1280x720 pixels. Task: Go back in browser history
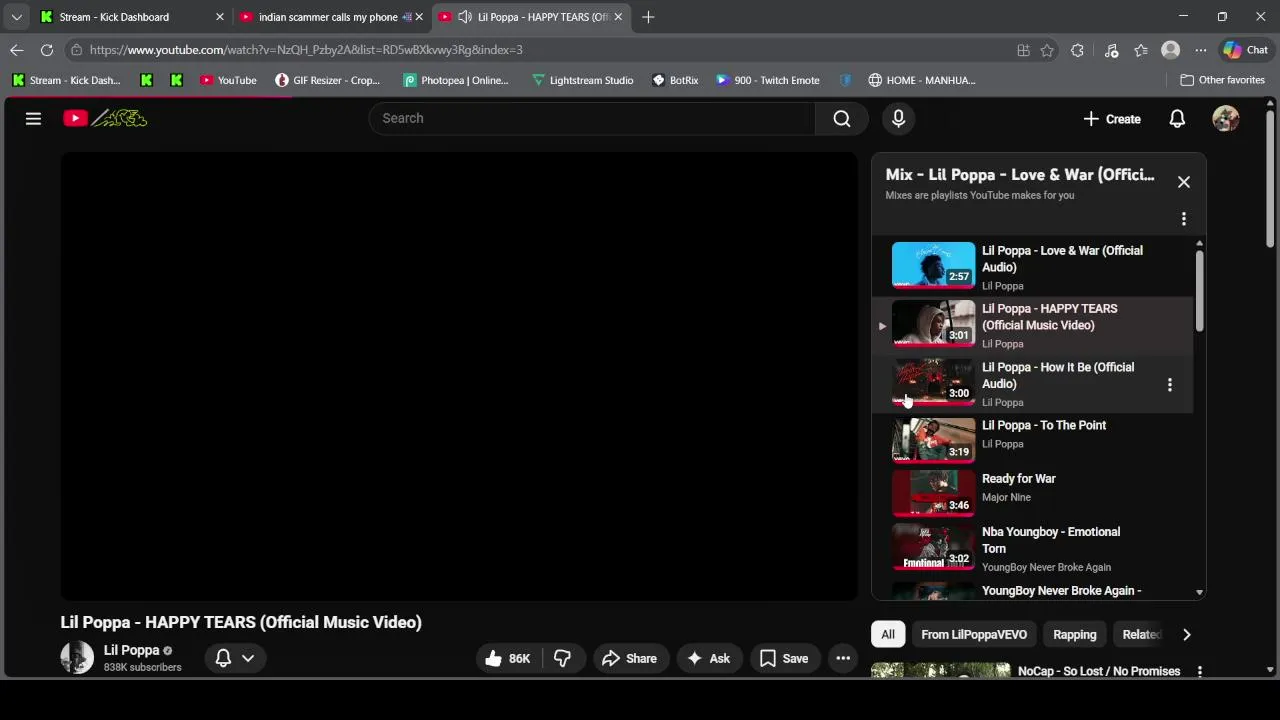pos(17,50)
